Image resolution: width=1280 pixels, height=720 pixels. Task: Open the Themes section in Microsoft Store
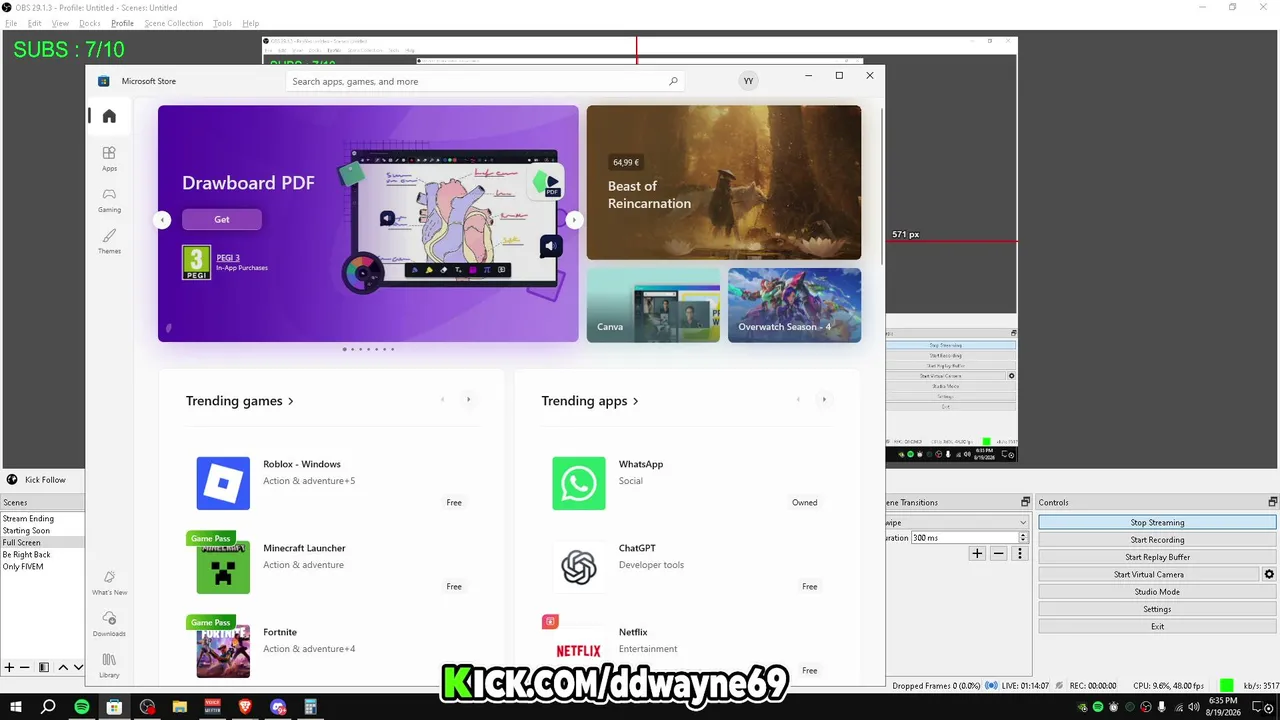pos(109,241)
